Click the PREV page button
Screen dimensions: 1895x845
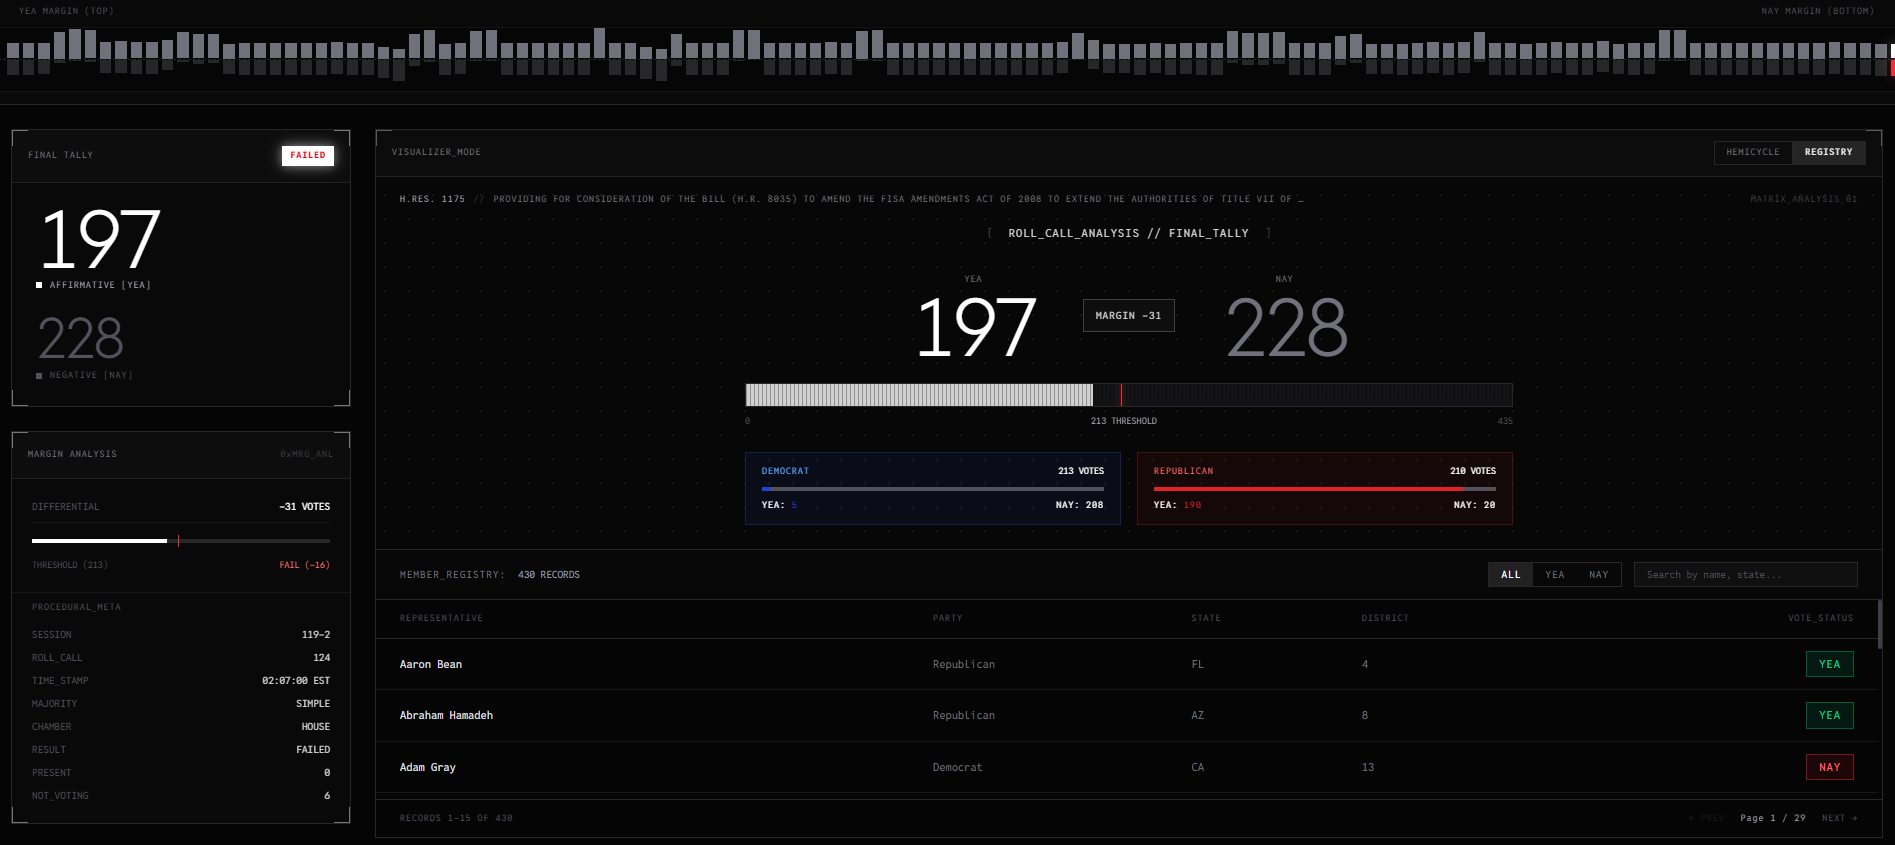[1706, 818]
